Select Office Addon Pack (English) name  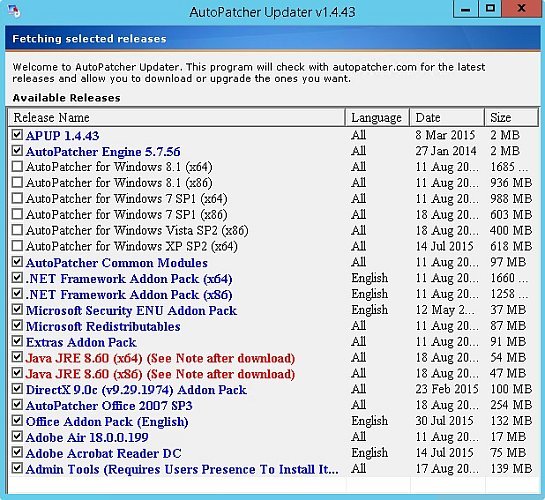coord(107,422)
